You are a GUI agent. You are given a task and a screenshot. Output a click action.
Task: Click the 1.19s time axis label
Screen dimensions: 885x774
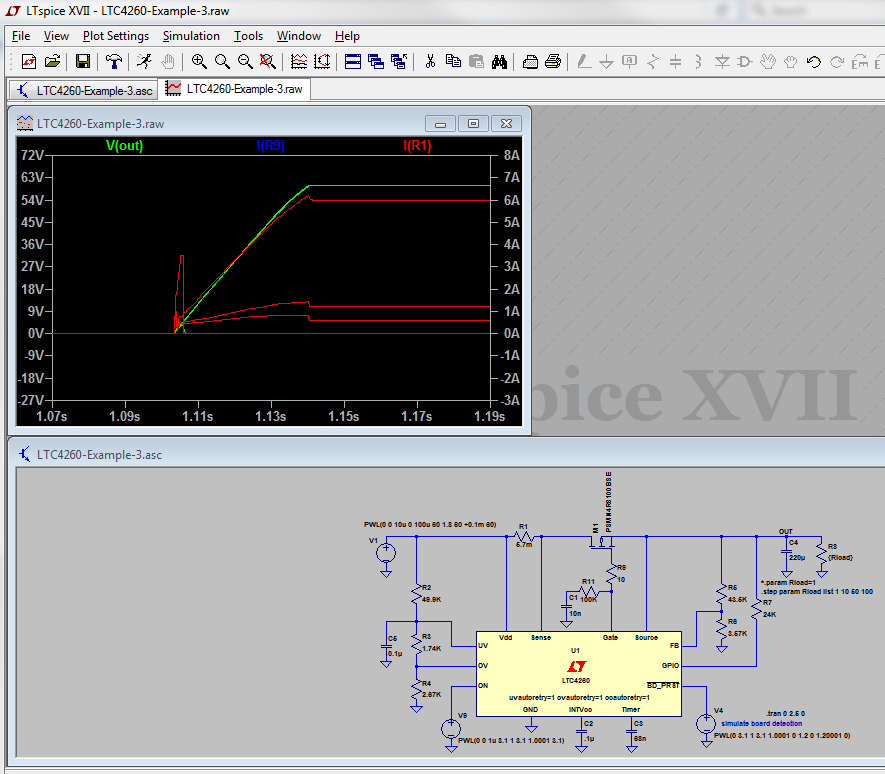click(x=489, y=417)
